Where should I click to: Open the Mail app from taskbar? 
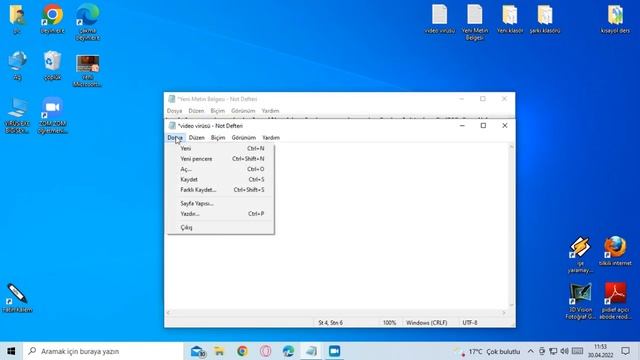198,351
